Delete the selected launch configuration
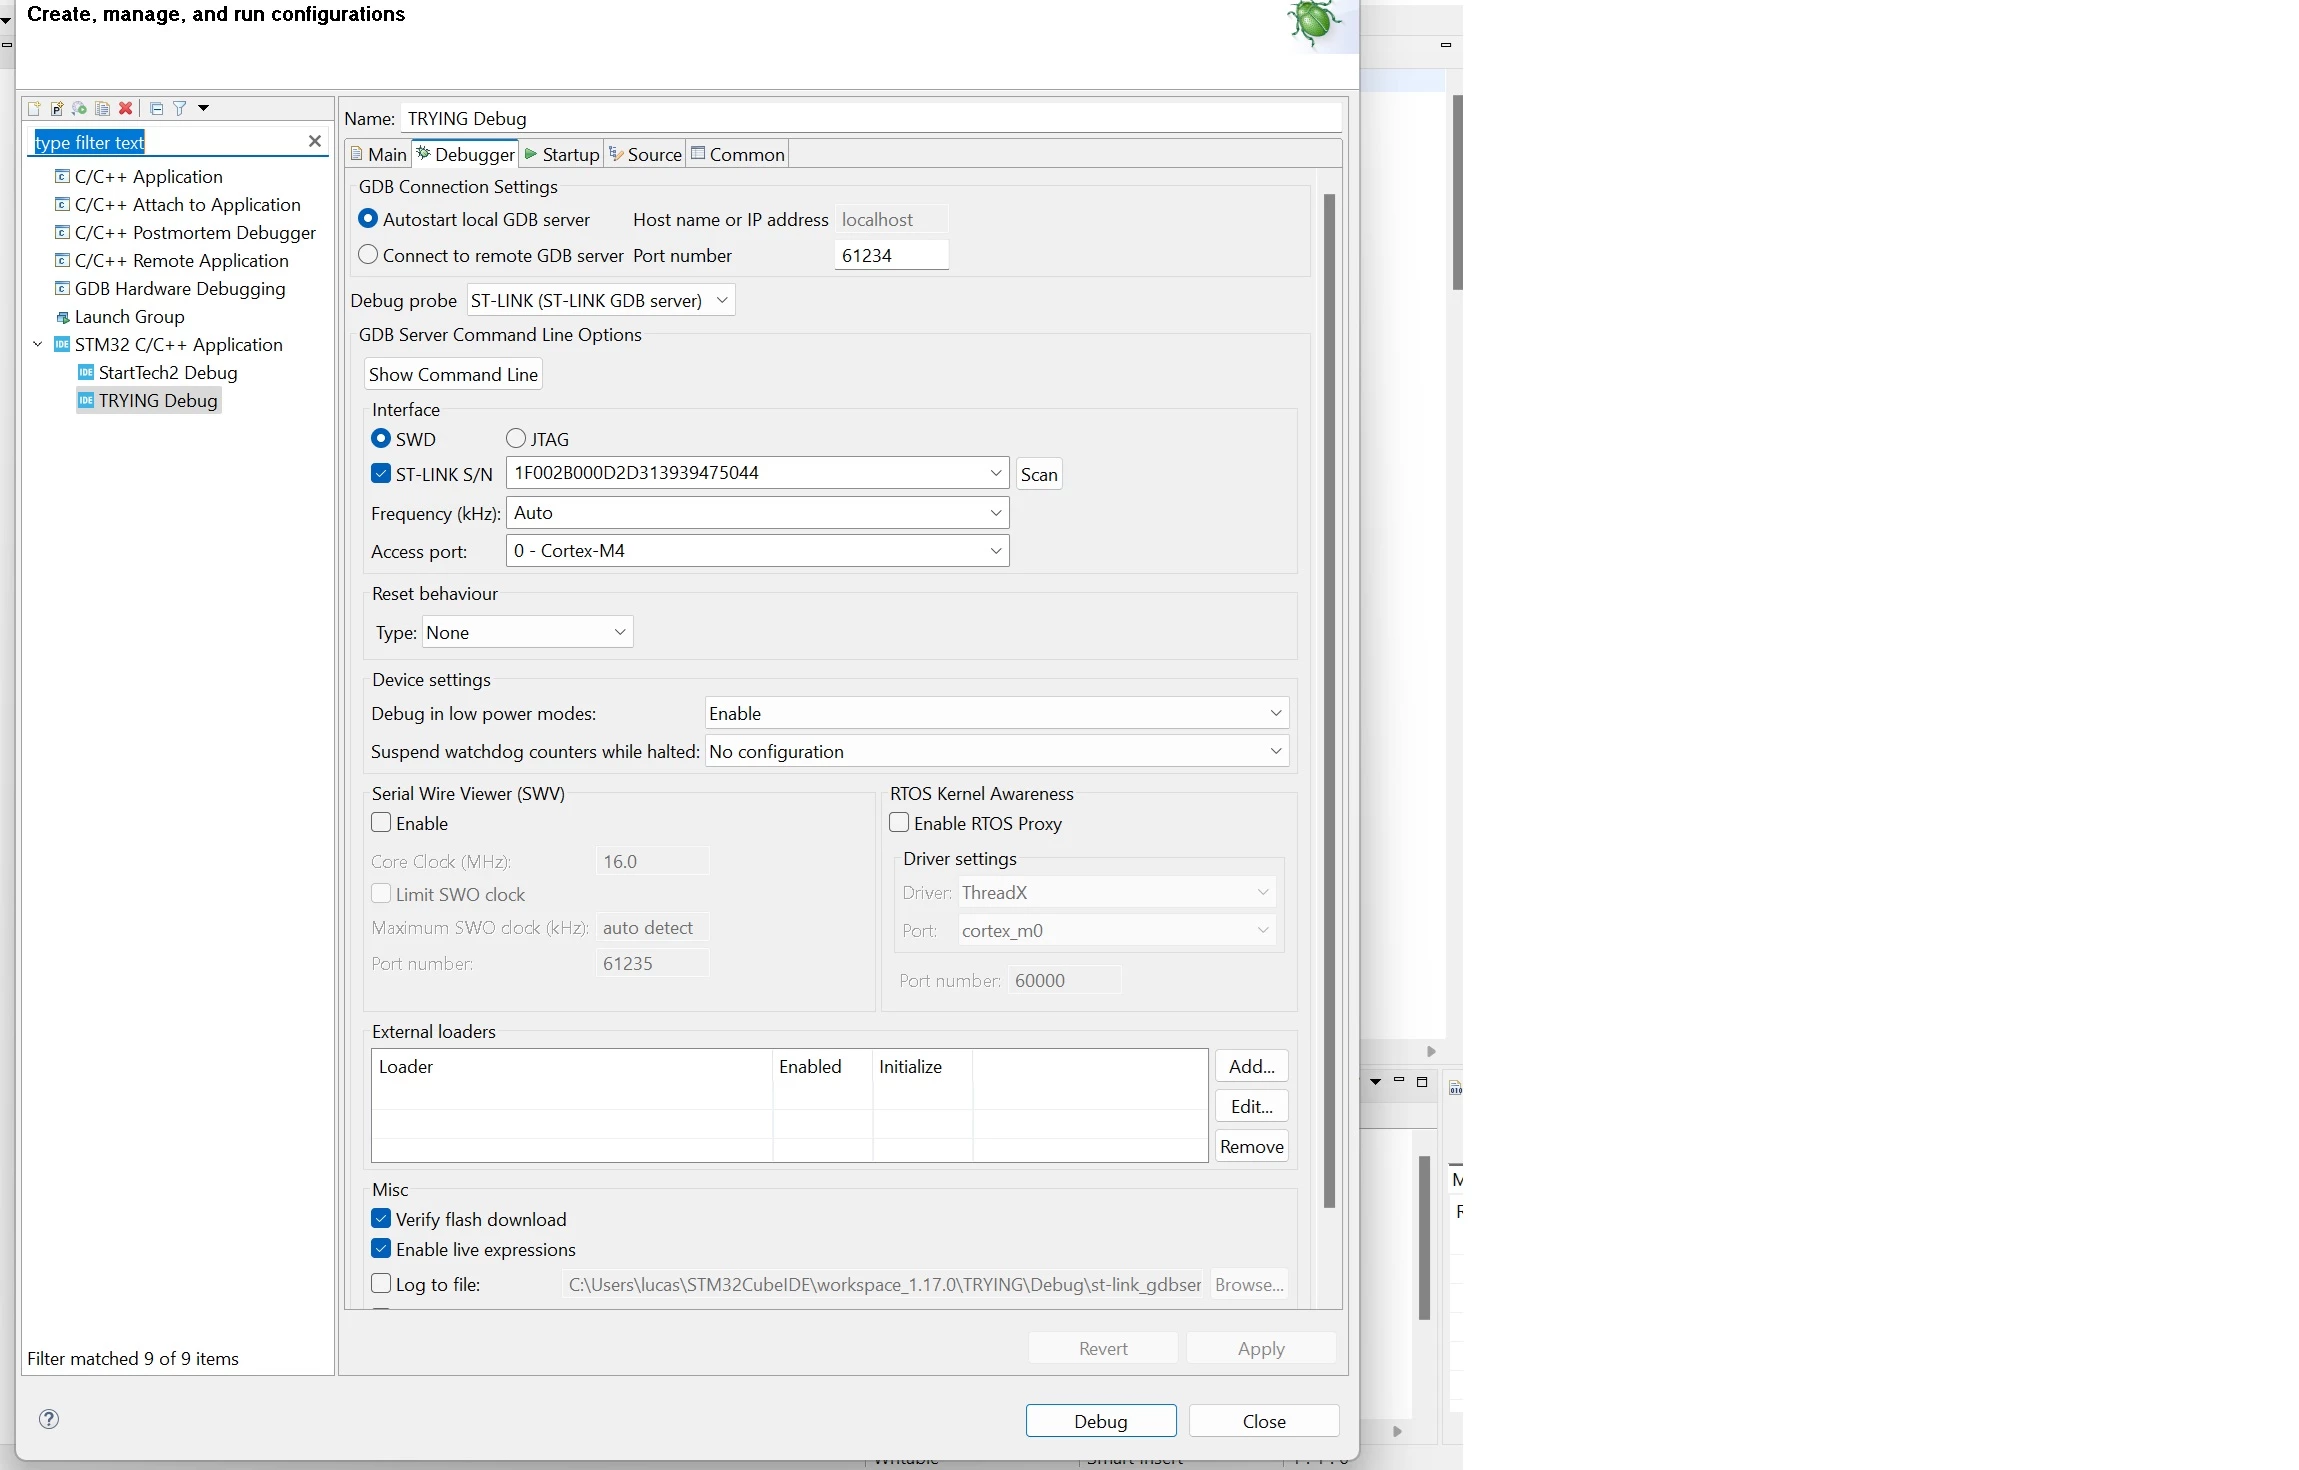The width and height of the screenshot is (2299, 1470). tap(126, 108)
